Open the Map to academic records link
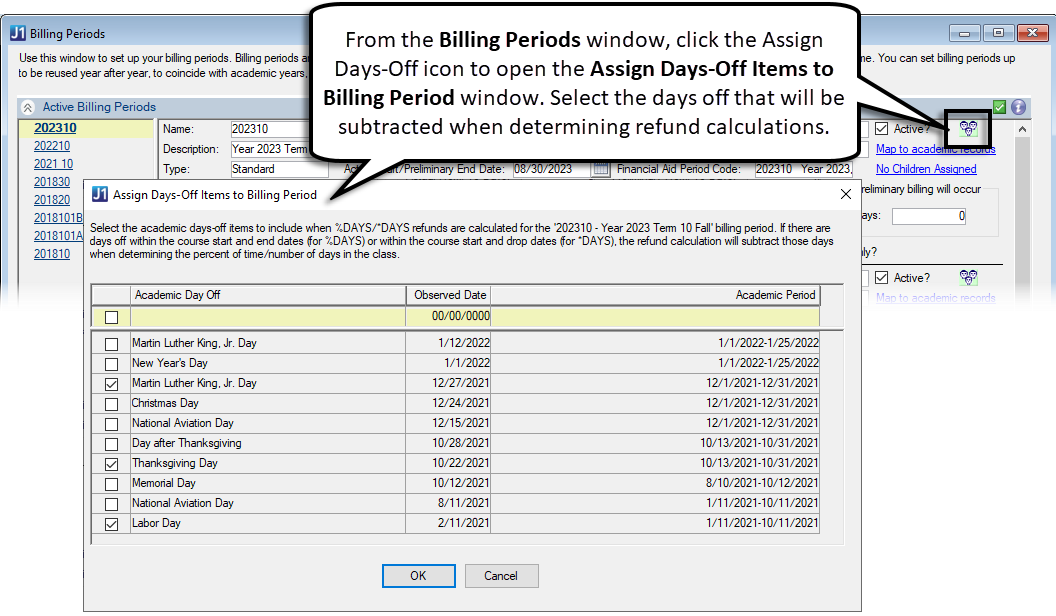 pyautogui.click(x=935, y=149)
